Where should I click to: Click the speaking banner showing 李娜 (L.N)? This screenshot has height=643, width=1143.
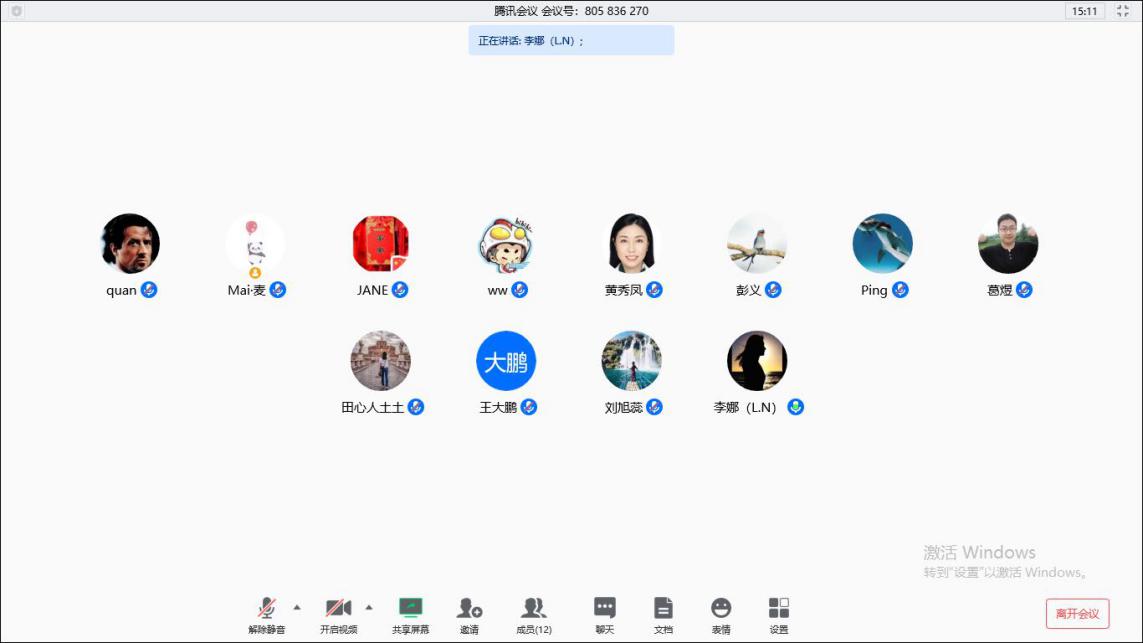(x=571, y=41)
